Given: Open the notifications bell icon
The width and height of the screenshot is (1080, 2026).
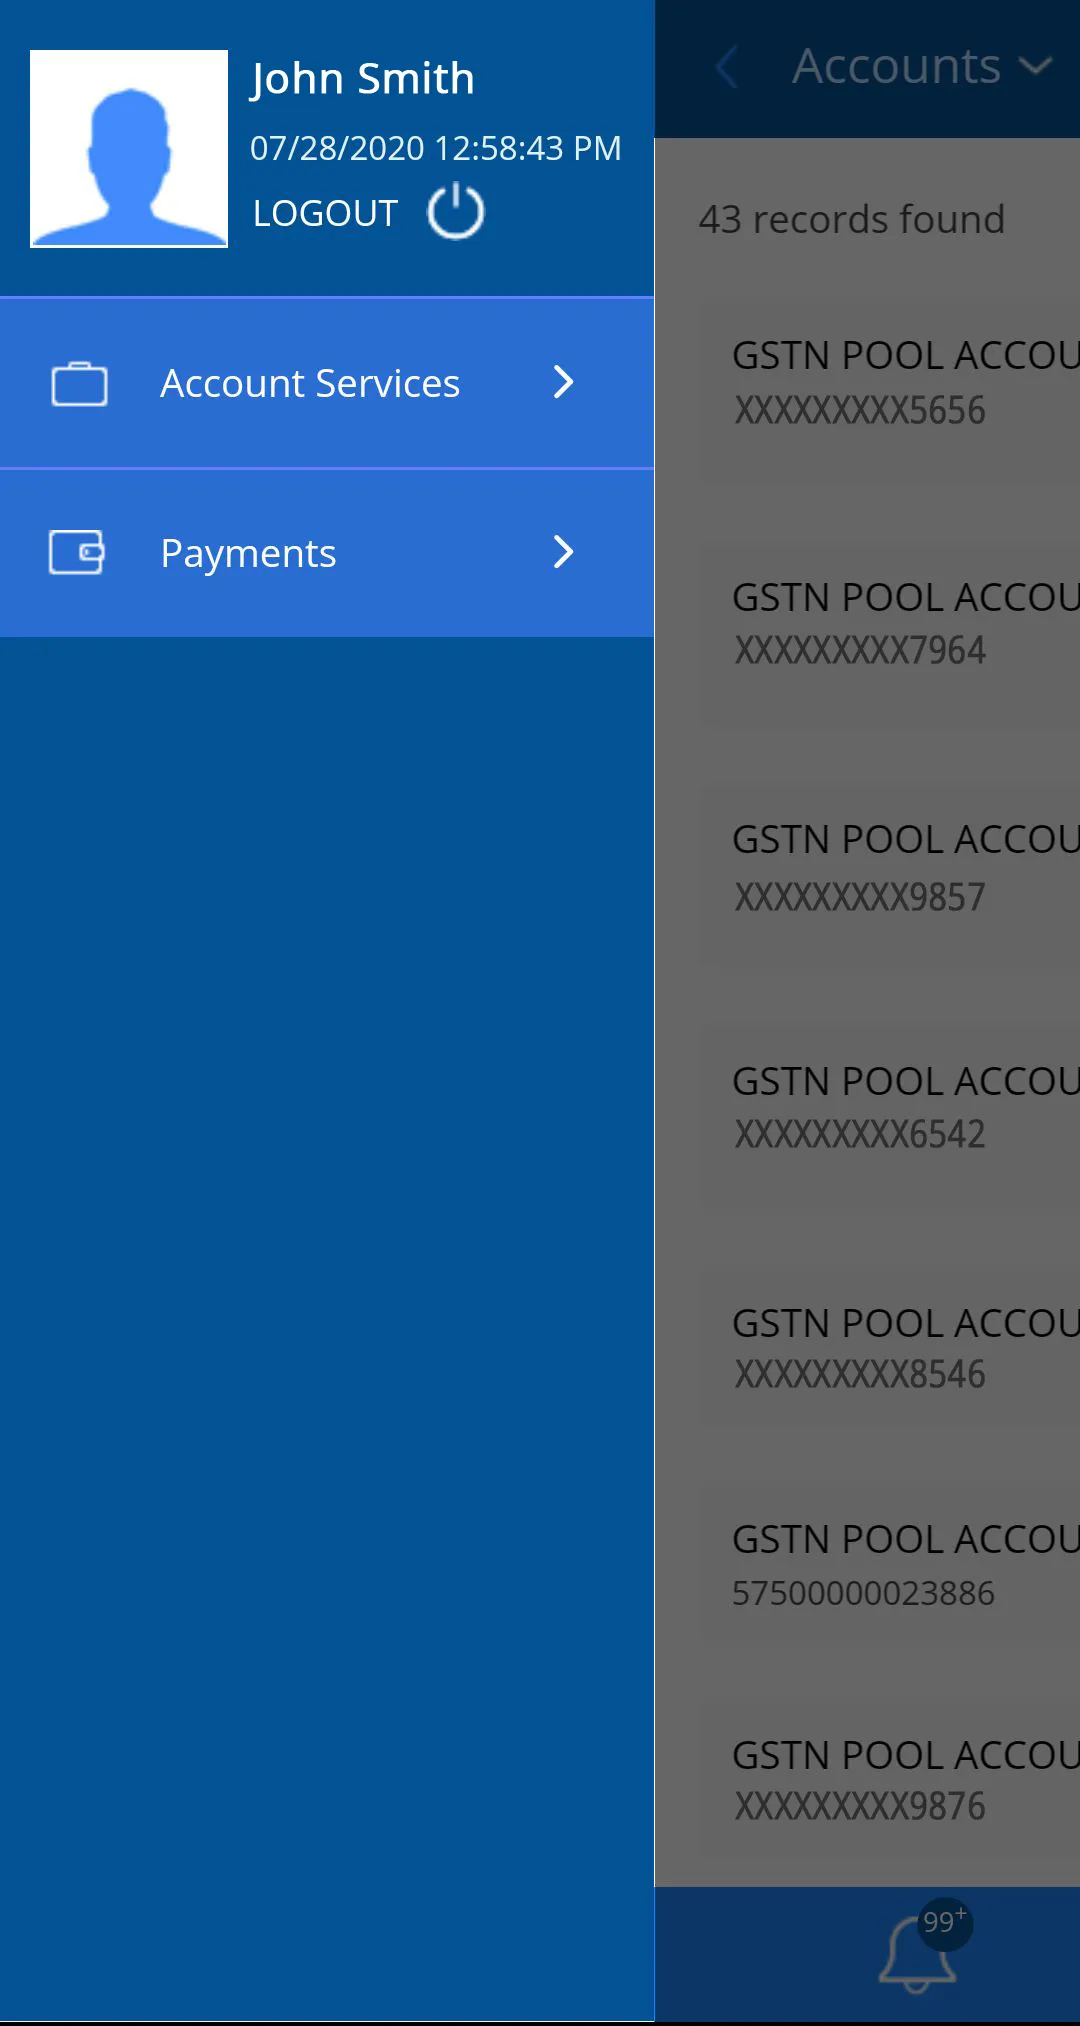Looking at the screenshot, I should coord(916,1956).
